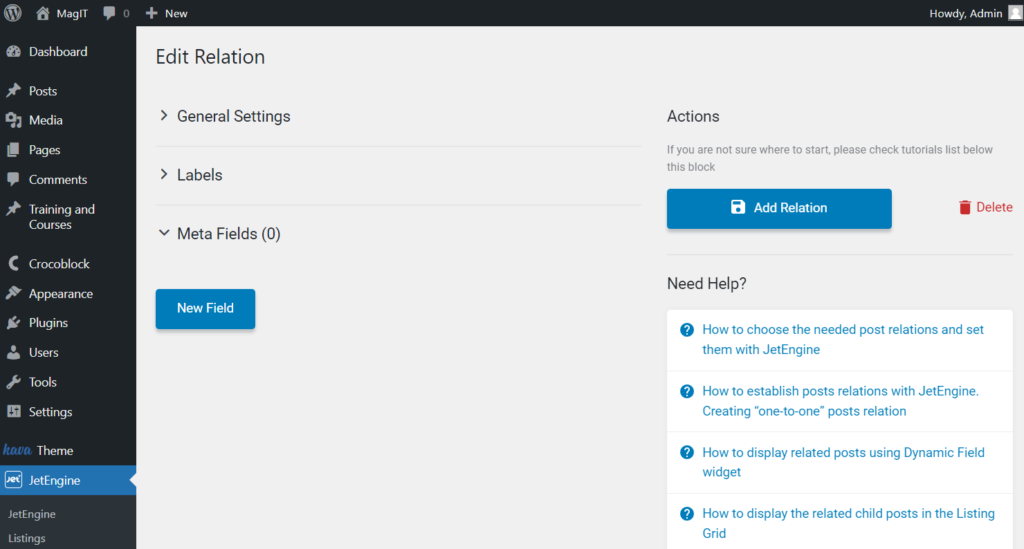Click the Labels heading text

[x=200, y=175]
